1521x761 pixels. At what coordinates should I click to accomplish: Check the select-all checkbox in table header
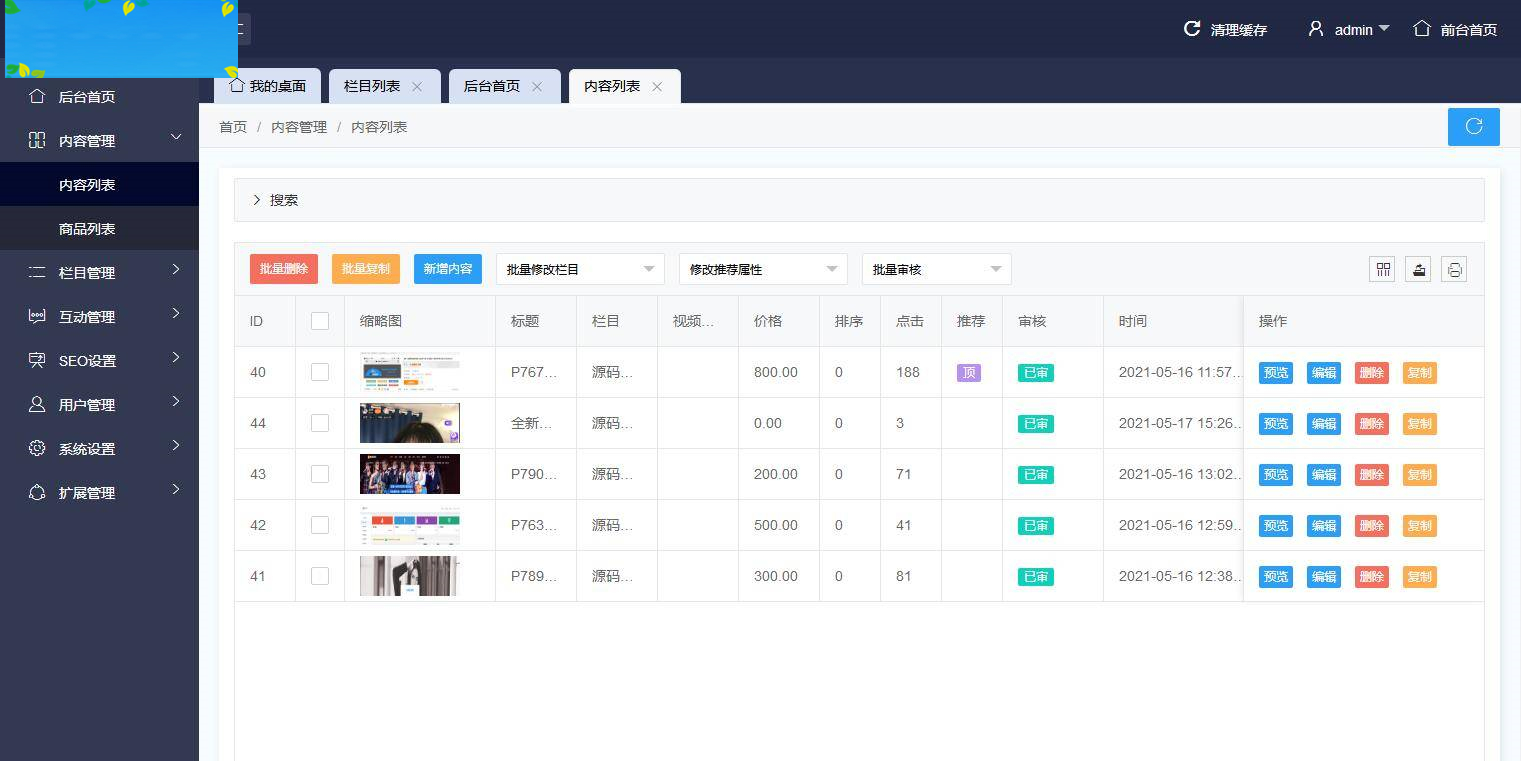point(320,321)
